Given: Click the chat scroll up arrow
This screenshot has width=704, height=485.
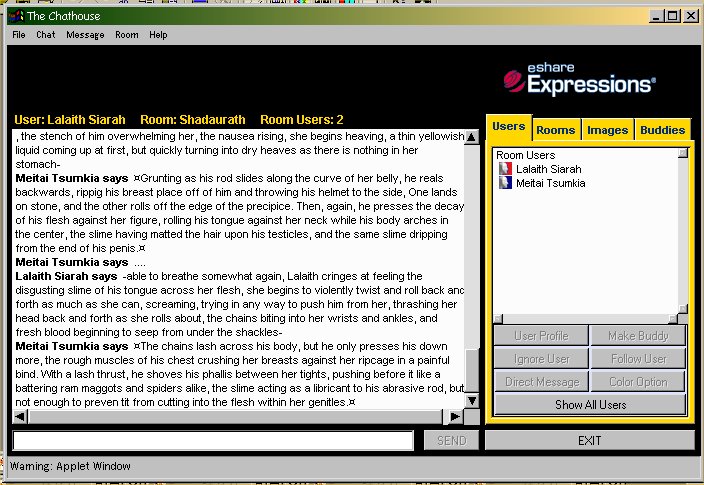Looking at the screenshot, I should pos(471,137).
